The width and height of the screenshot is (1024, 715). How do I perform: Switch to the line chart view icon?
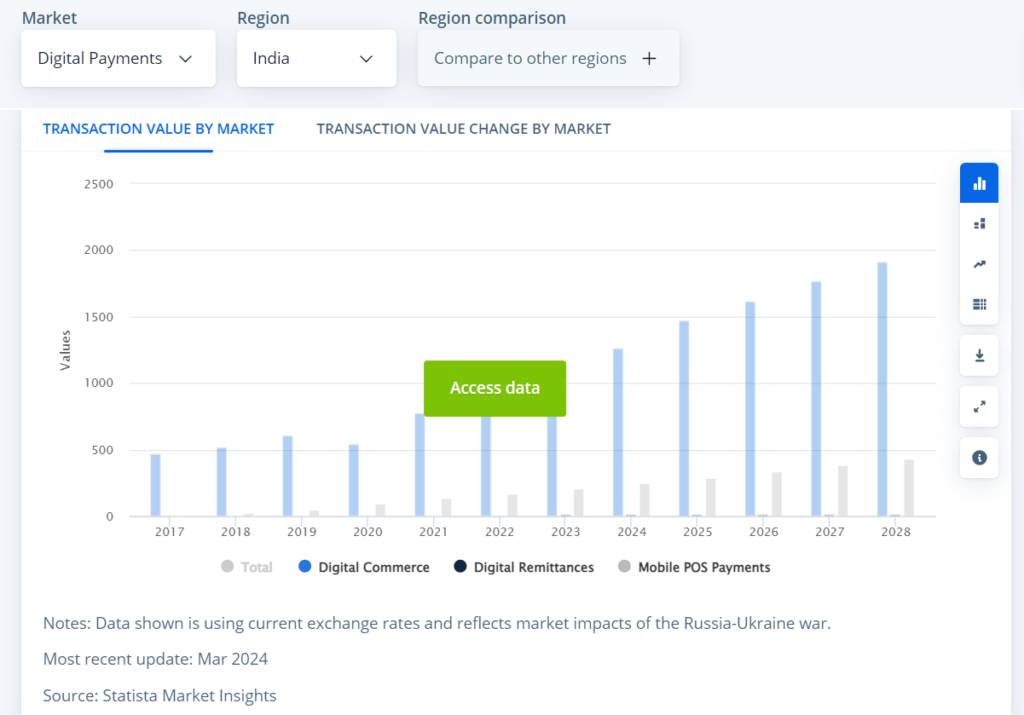[x=979, y=264]
